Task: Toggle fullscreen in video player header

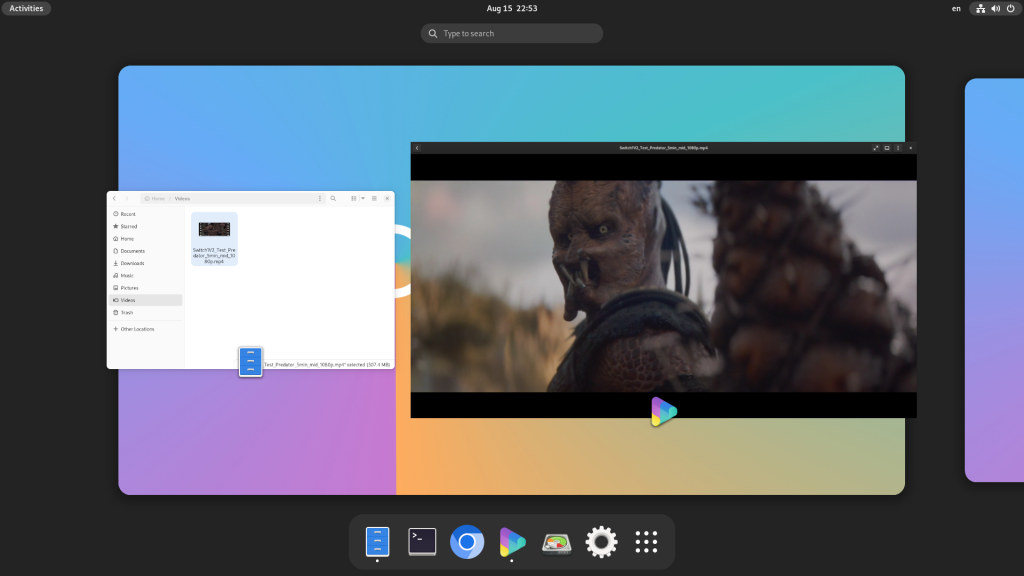Action: tap(876, 148)
